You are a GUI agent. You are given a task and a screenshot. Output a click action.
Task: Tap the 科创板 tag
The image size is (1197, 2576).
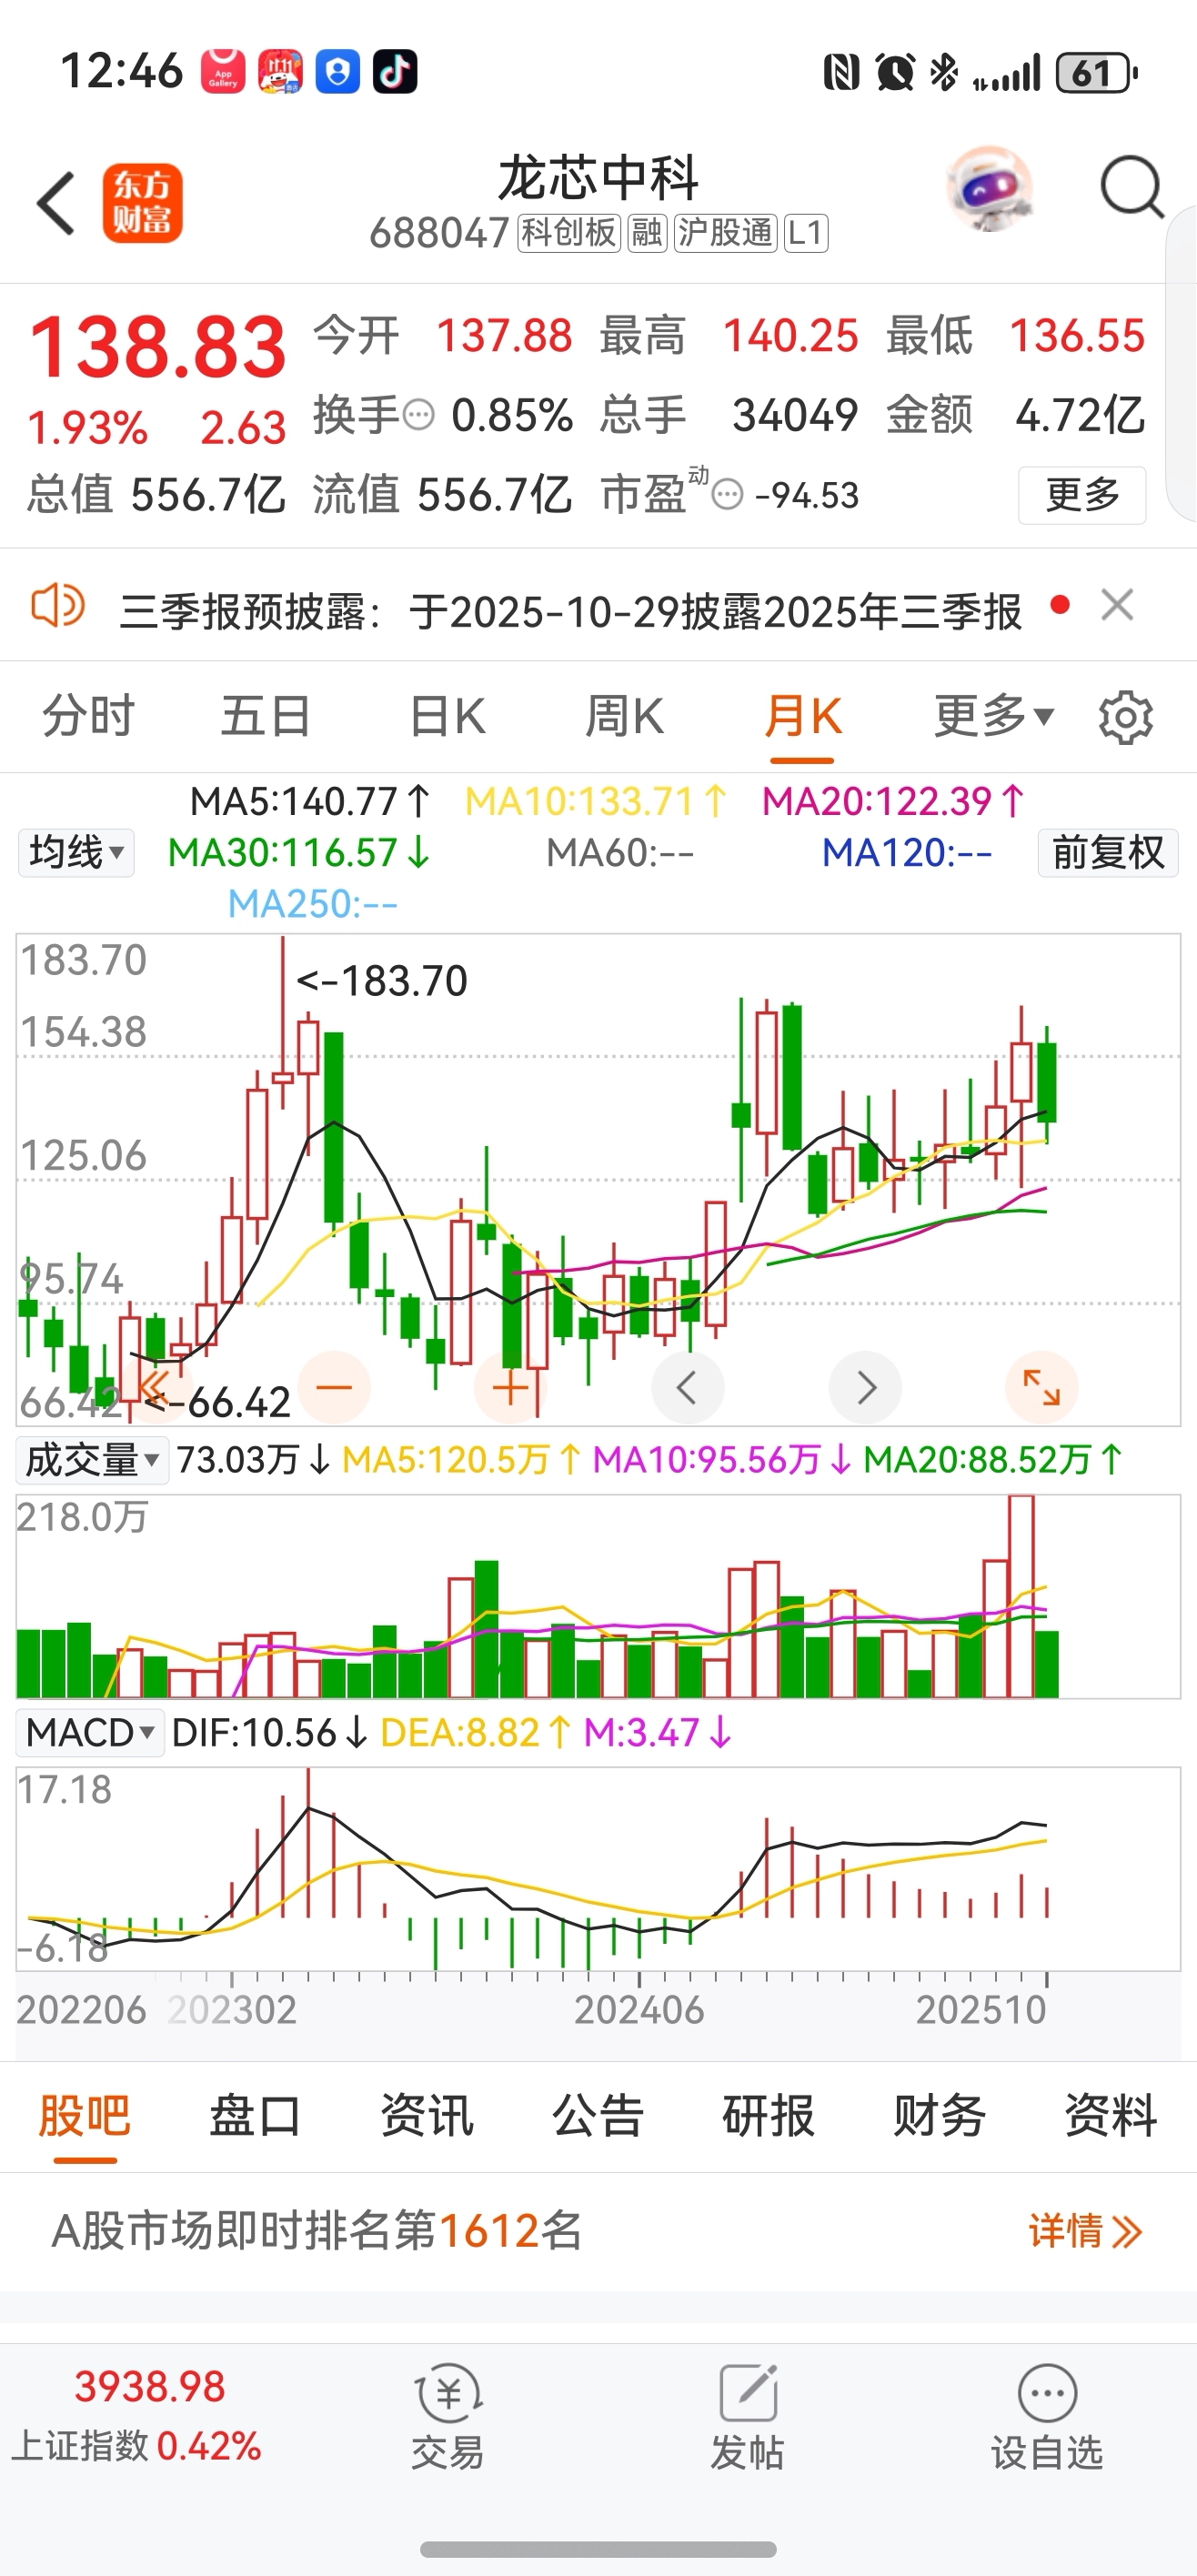point(569,233)
